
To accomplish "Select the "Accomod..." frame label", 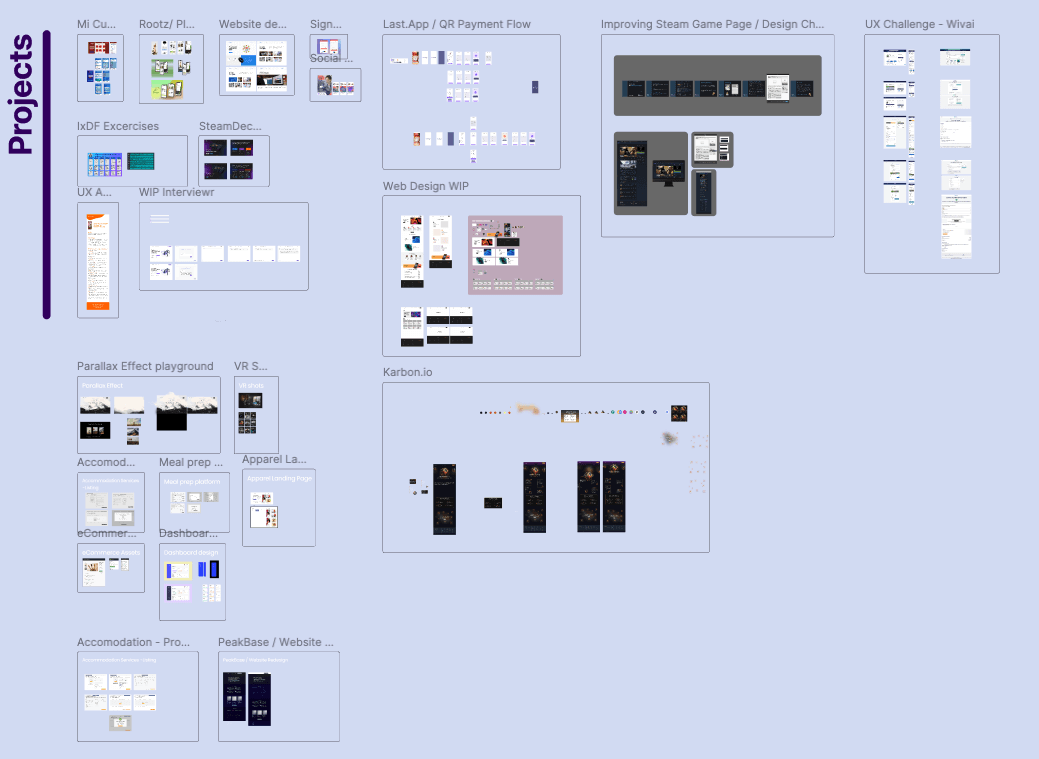I will (106, 462).
